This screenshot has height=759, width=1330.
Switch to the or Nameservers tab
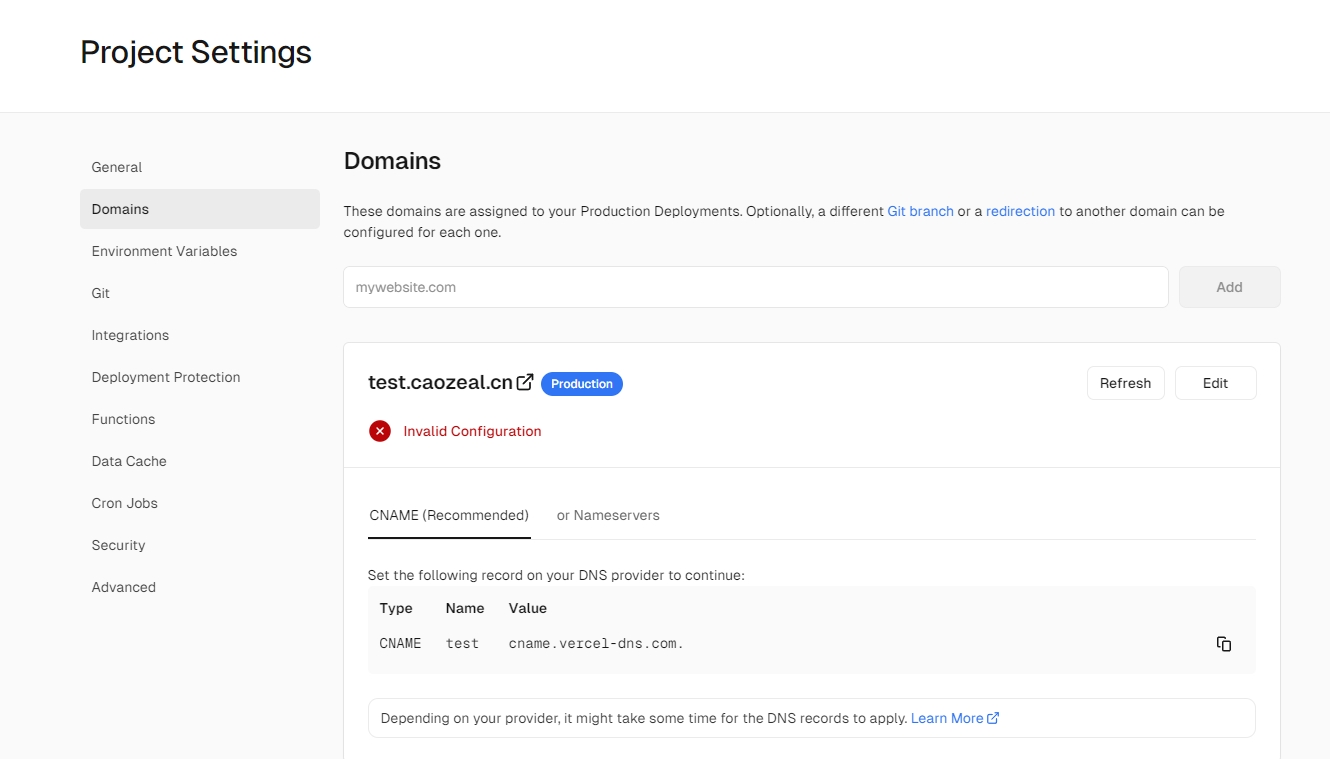pyautogui.click(x=608, y=515)
